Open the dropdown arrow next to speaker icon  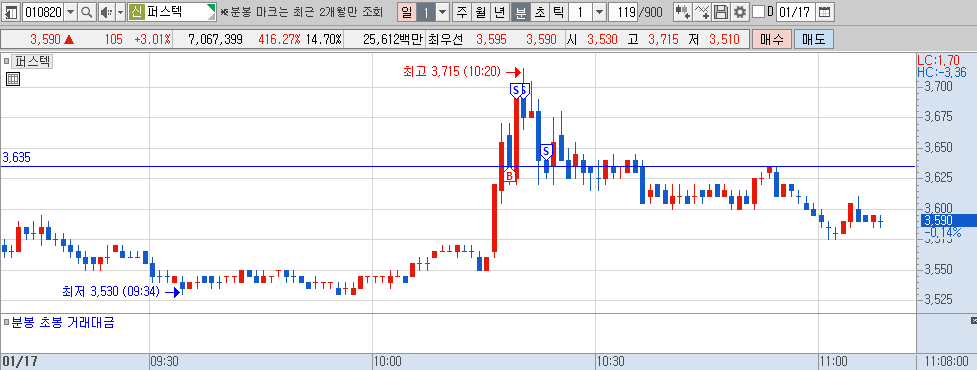[x=120, y=12]
